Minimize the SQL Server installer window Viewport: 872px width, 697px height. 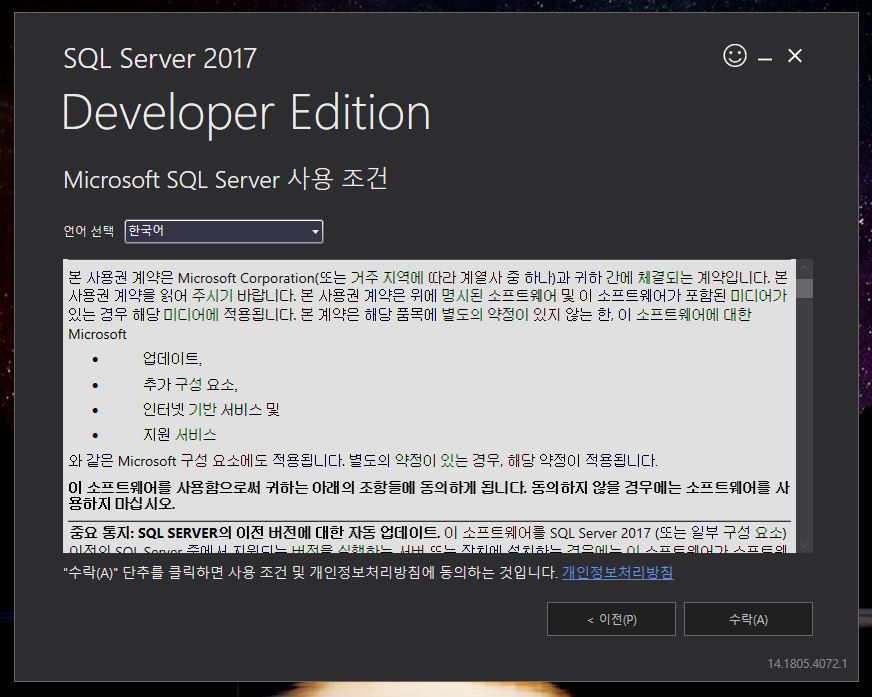click(x=765, y=58)
